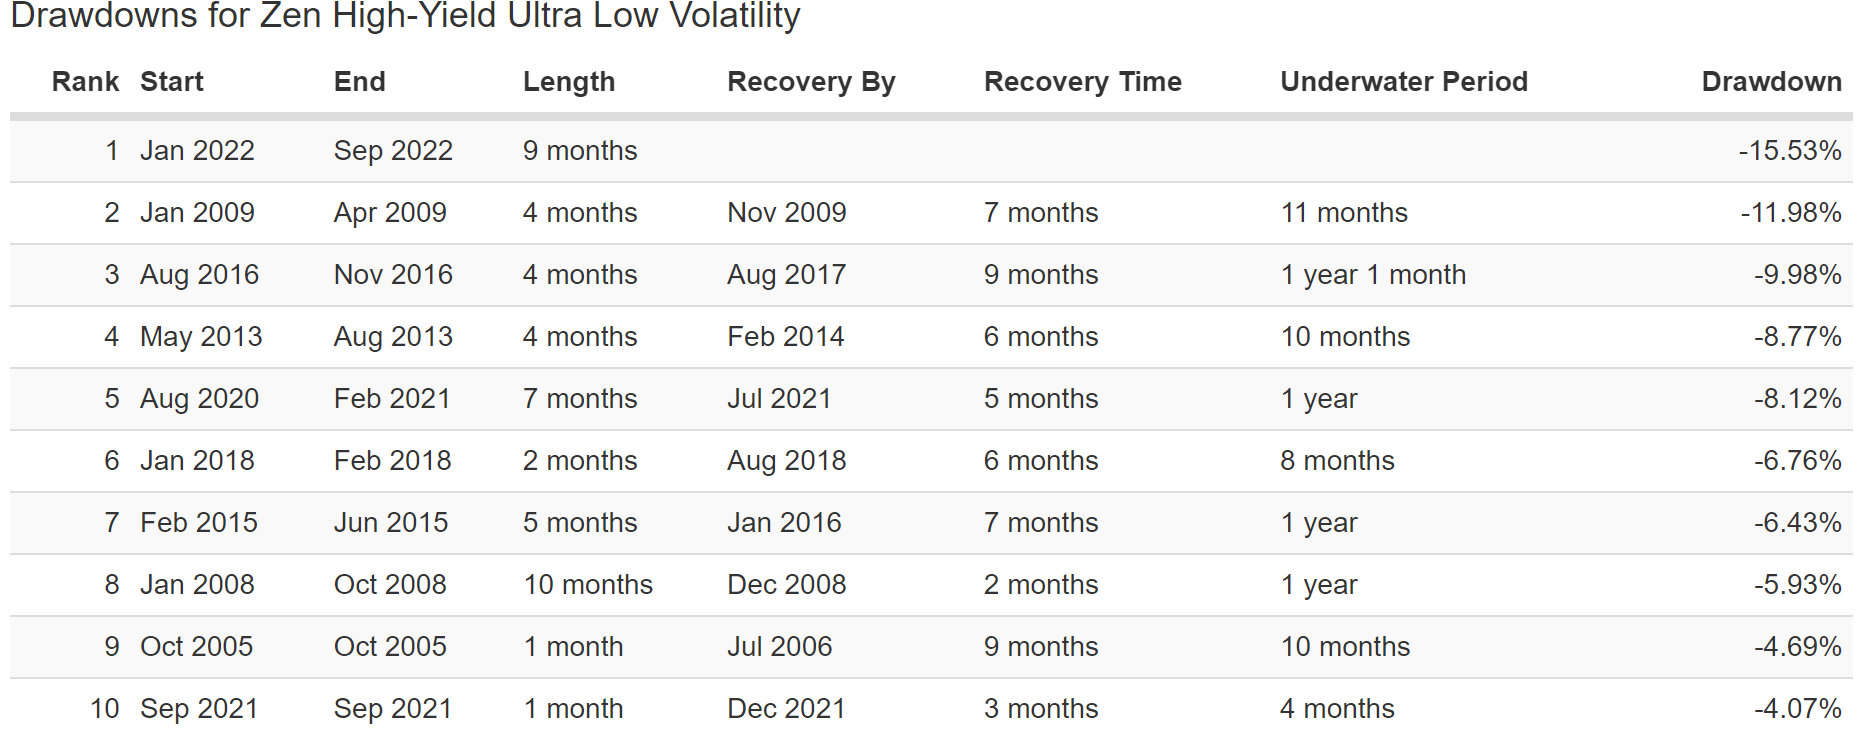
Task: Select the Jun 2015 end date cell
Action: pos(390,523)
